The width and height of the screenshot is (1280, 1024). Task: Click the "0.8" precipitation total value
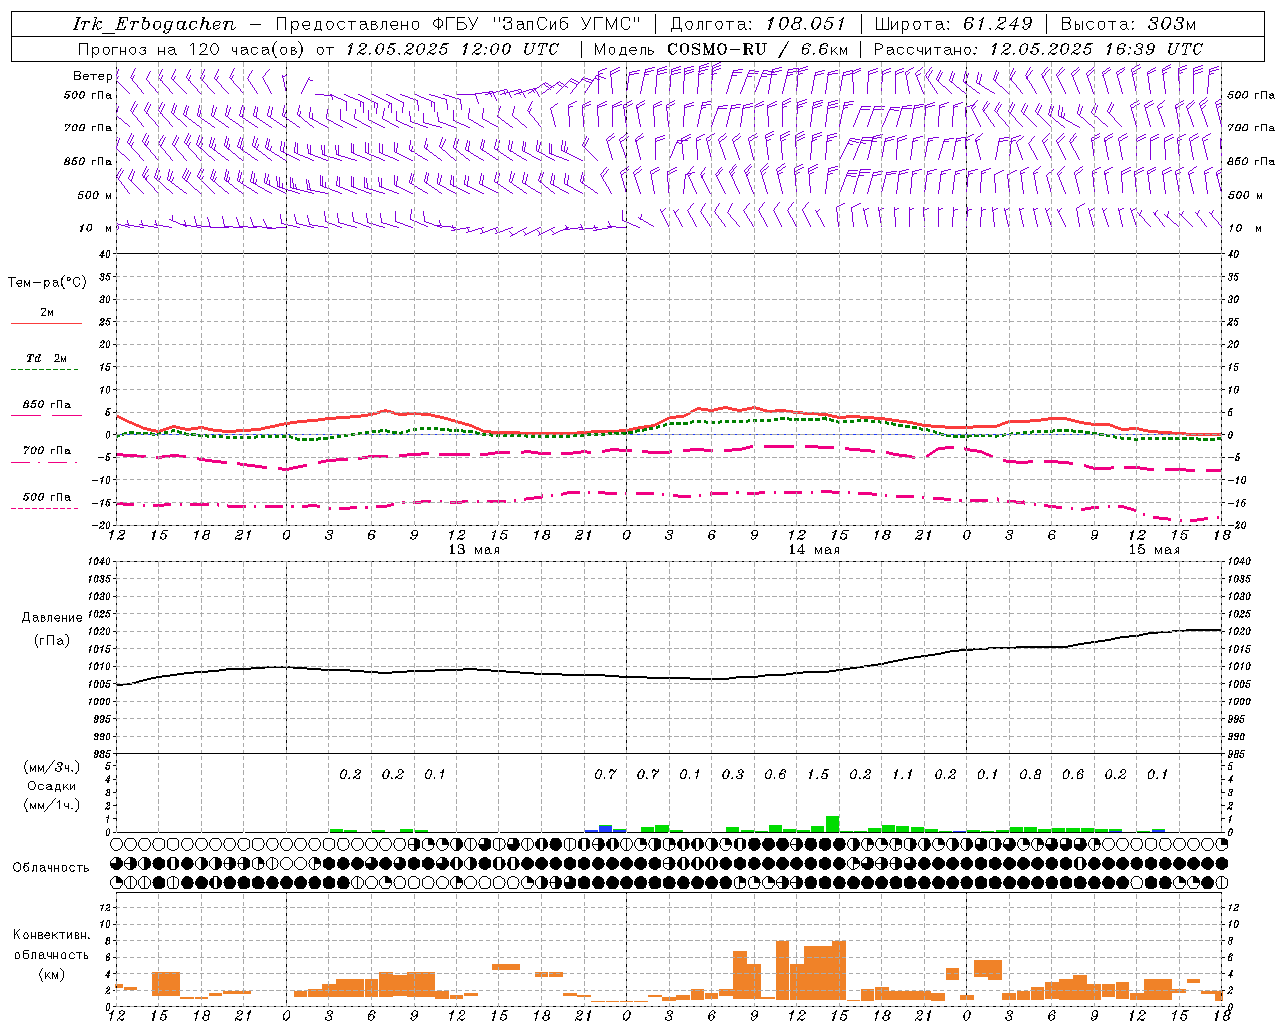tap(1030, 775)
